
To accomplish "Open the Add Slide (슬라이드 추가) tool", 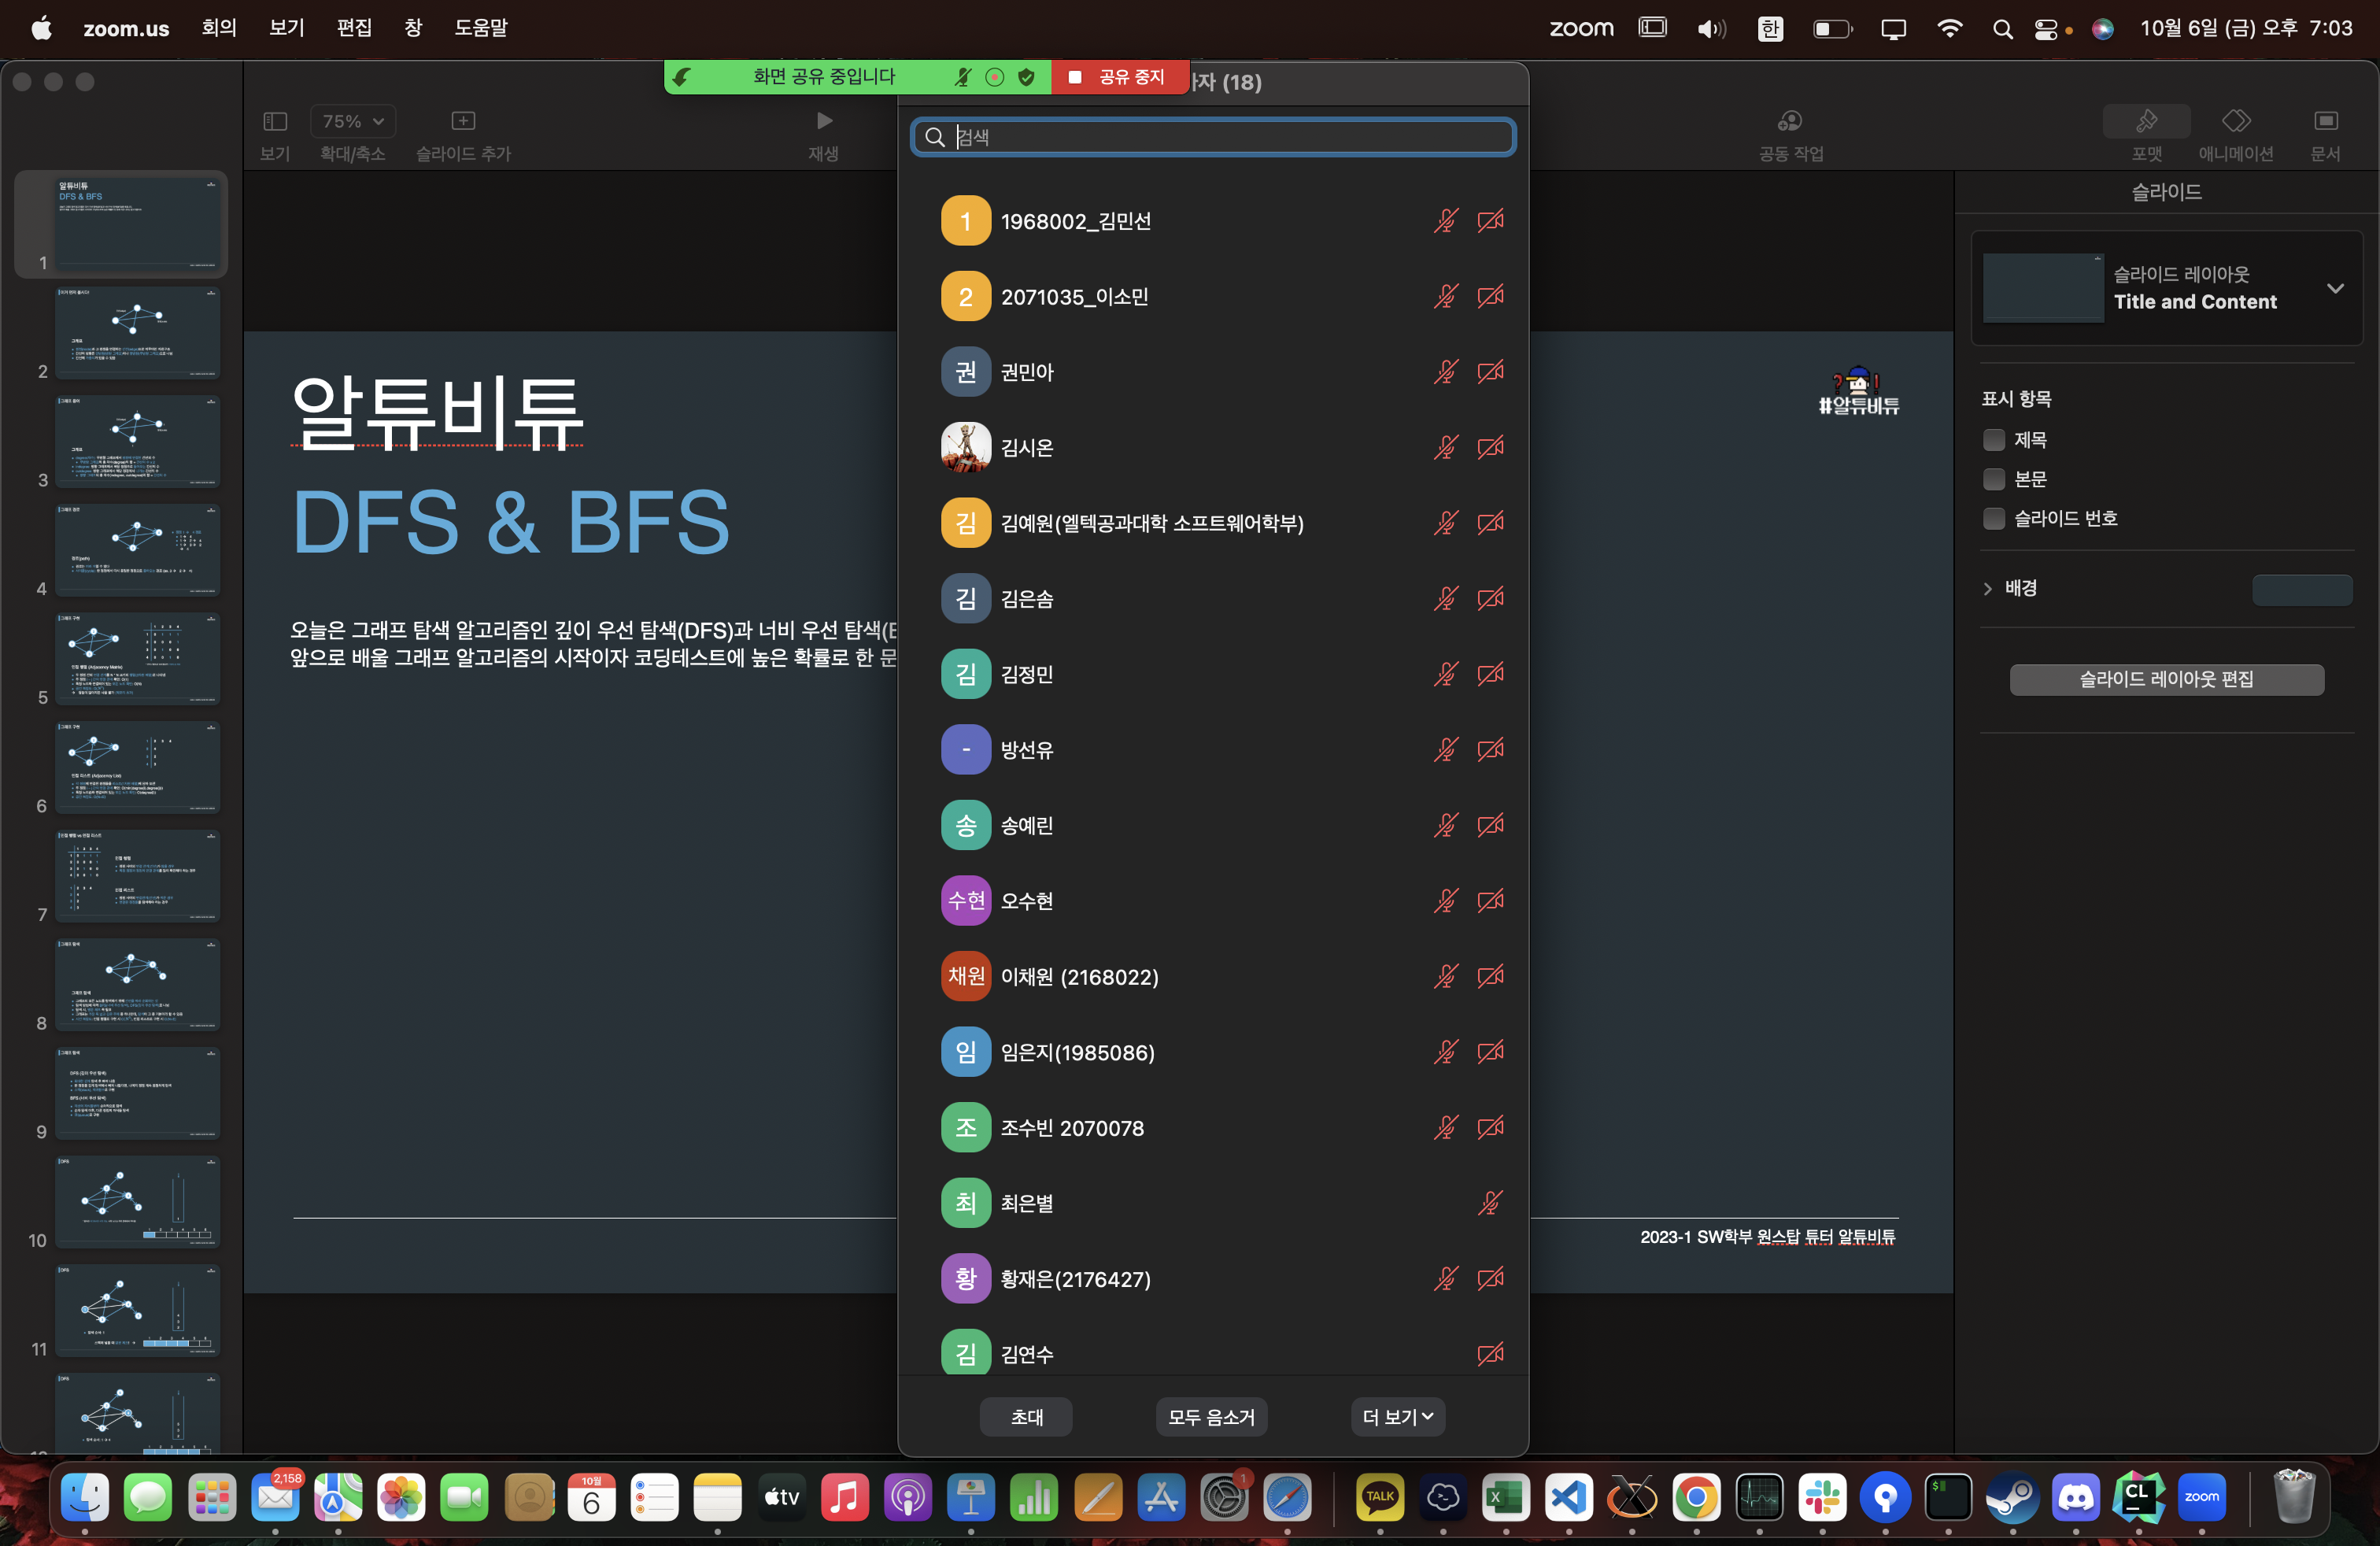I will [x=463, y=121].
